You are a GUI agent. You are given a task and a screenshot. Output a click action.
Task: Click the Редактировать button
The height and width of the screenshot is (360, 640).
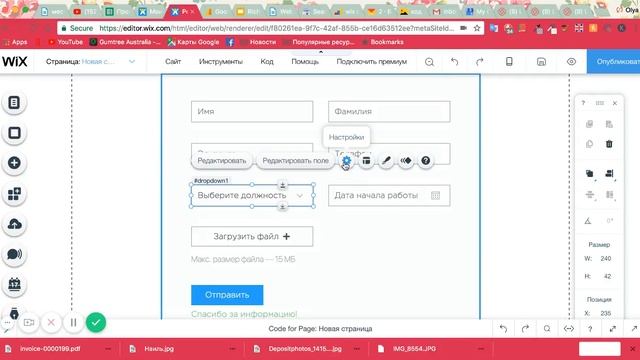(222, 161)
